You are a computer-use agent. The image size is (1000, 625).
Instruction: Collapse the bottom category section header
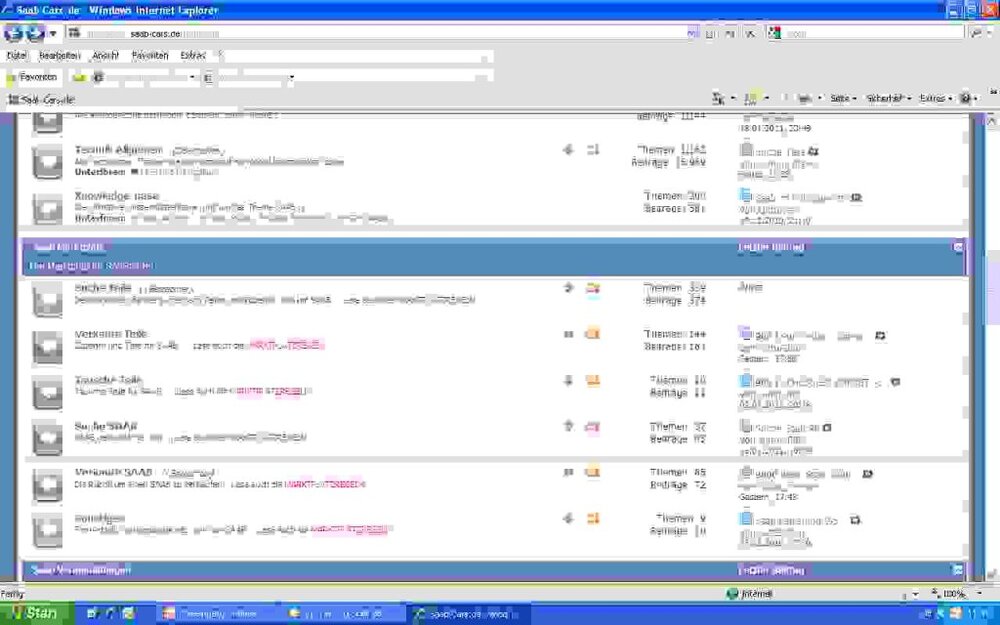click(x=958, y=570)
